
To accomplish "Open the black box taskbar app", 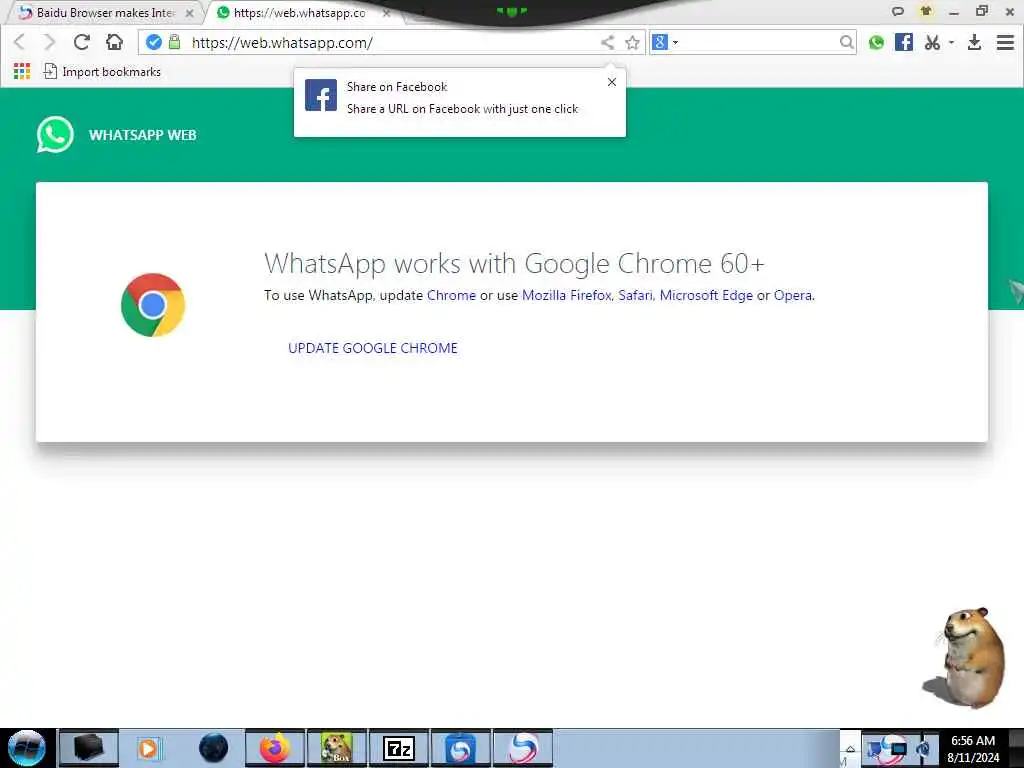I will pos(89,748).
